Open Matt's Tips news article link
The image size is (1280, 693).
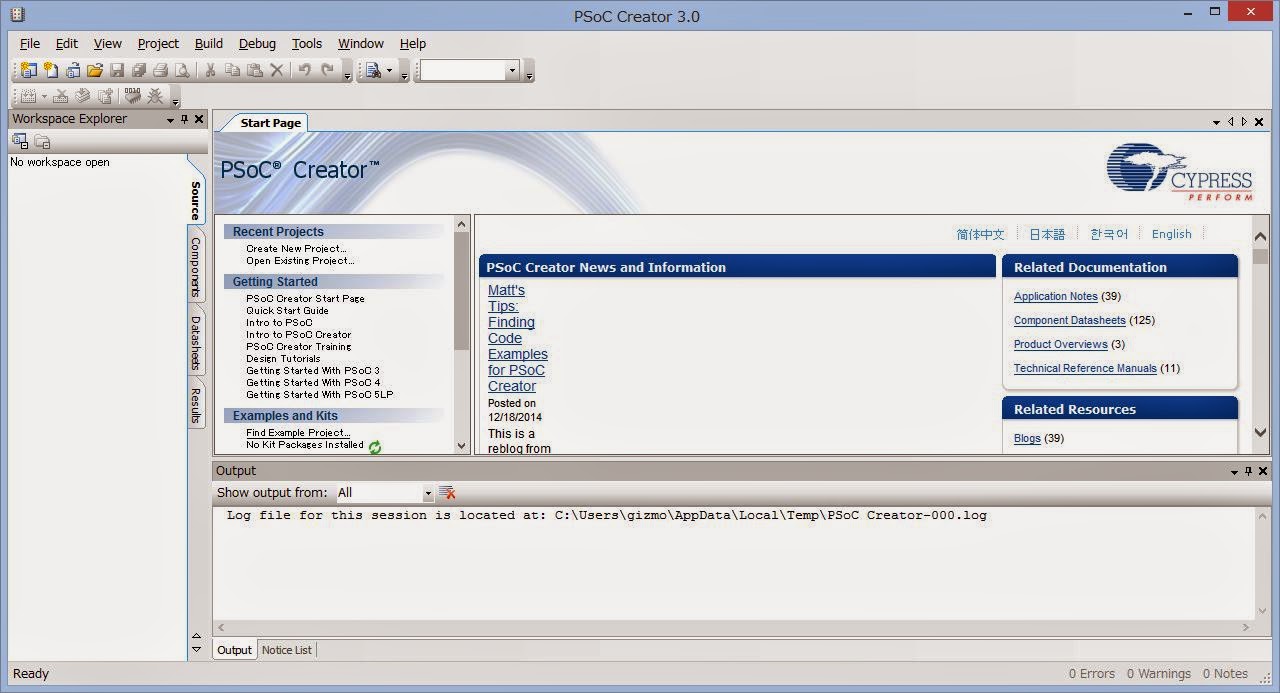click(x=518, y=338)
